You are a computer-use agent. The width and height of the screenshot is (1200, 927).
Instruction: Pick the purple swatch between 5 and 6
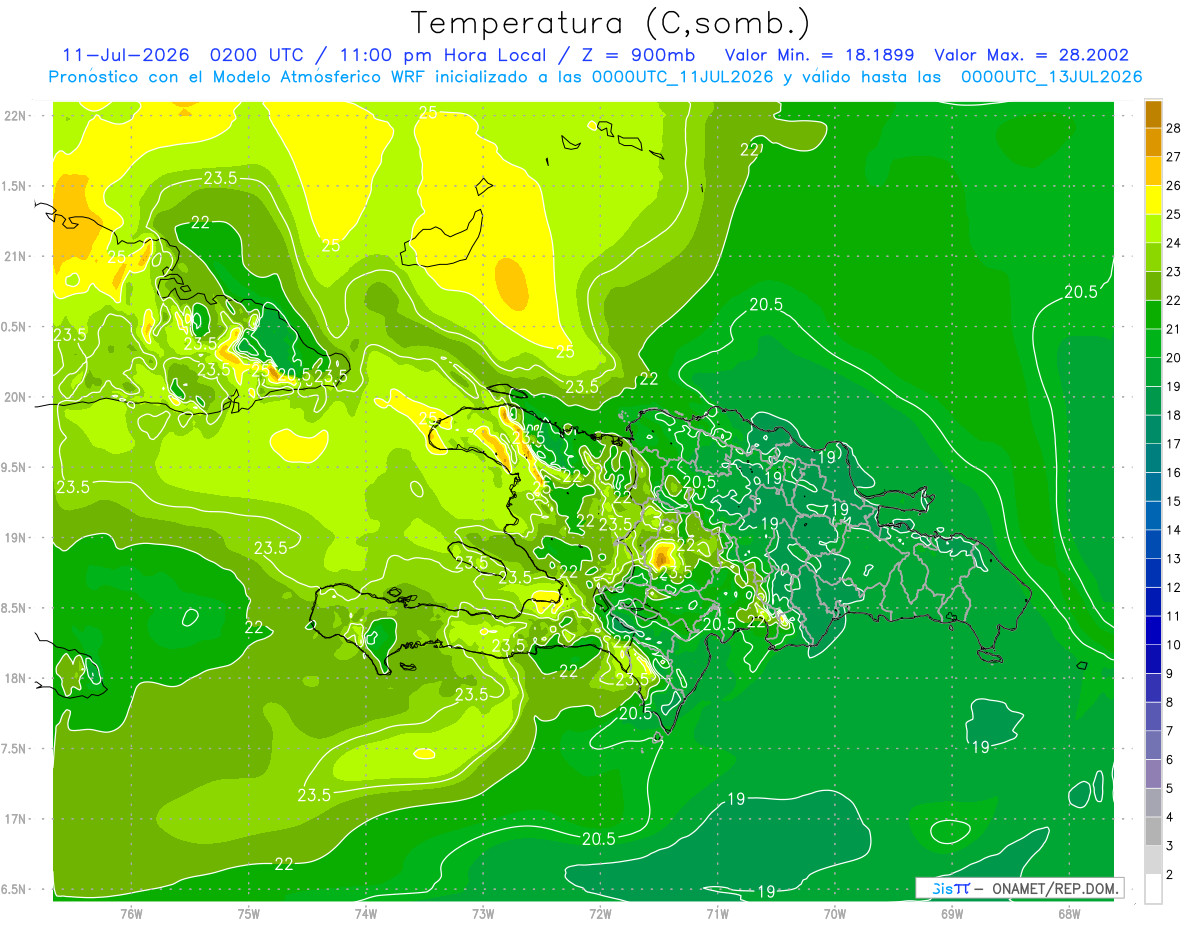pyautogui.click(x=1153, y=774)
